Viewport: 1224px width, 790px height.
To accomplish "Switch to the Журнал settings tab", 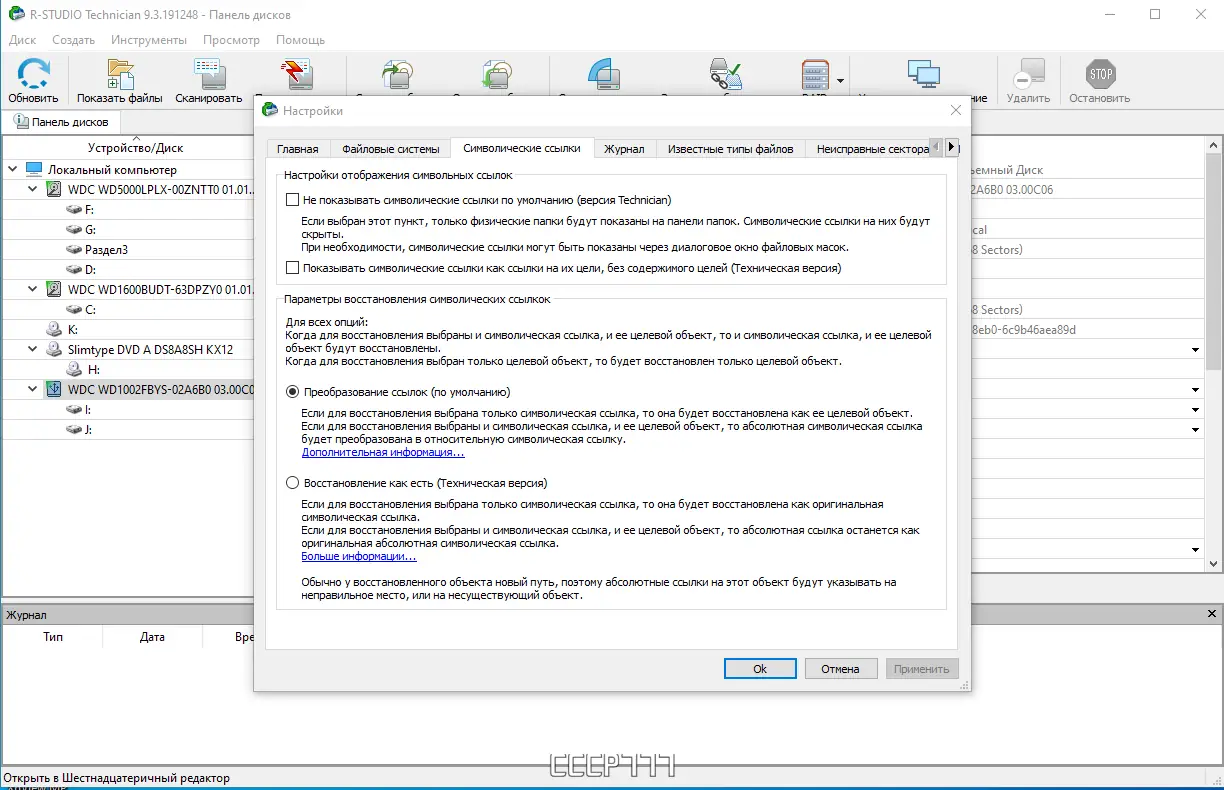I will tap(624, 148).
